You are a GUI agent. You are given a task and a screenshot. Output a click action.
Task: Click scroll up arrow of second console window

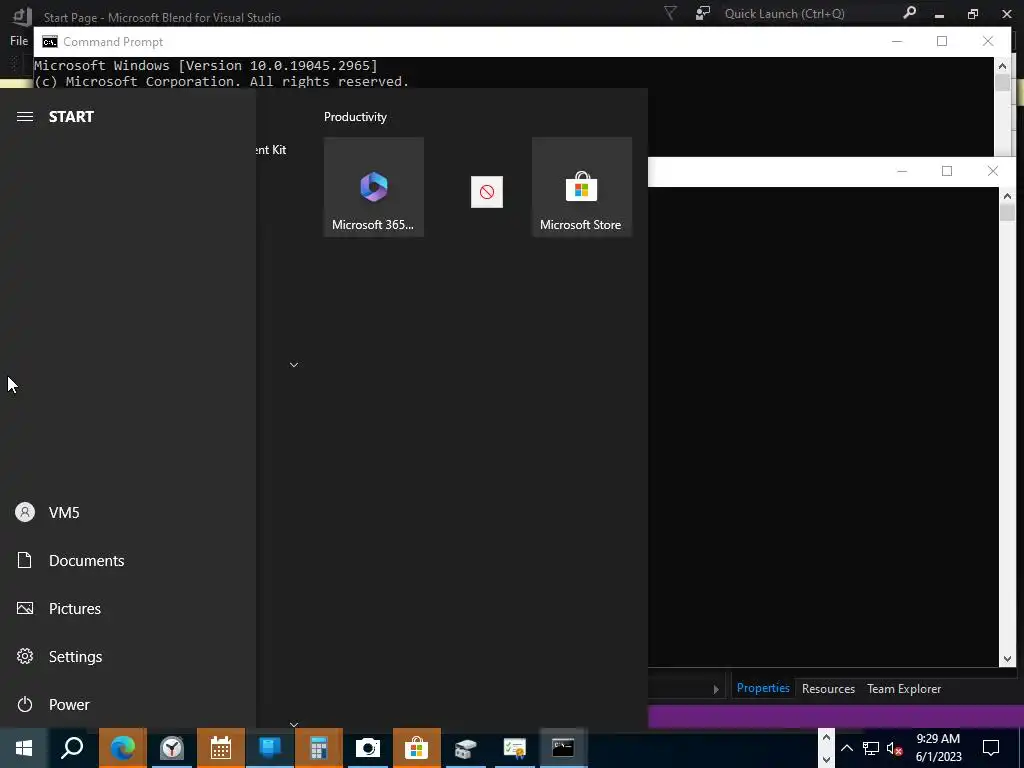tap(1006, 196)
